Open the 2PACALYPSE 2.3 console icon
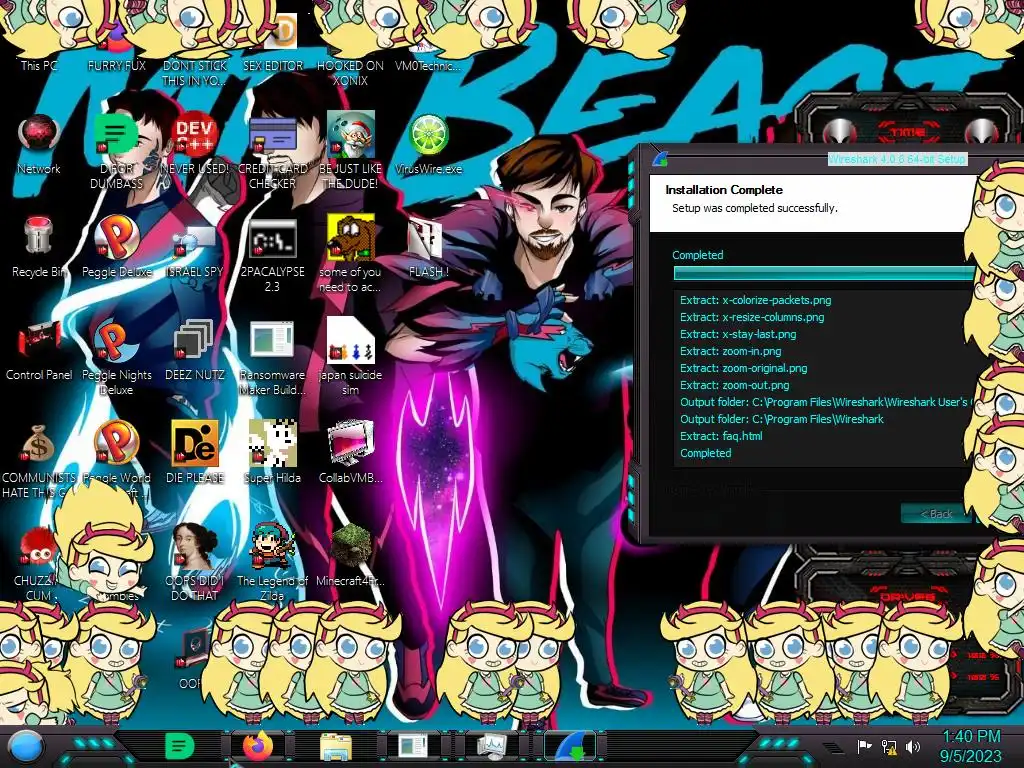1024x768 pixels. pyautogui.click(x=272, y=256)
